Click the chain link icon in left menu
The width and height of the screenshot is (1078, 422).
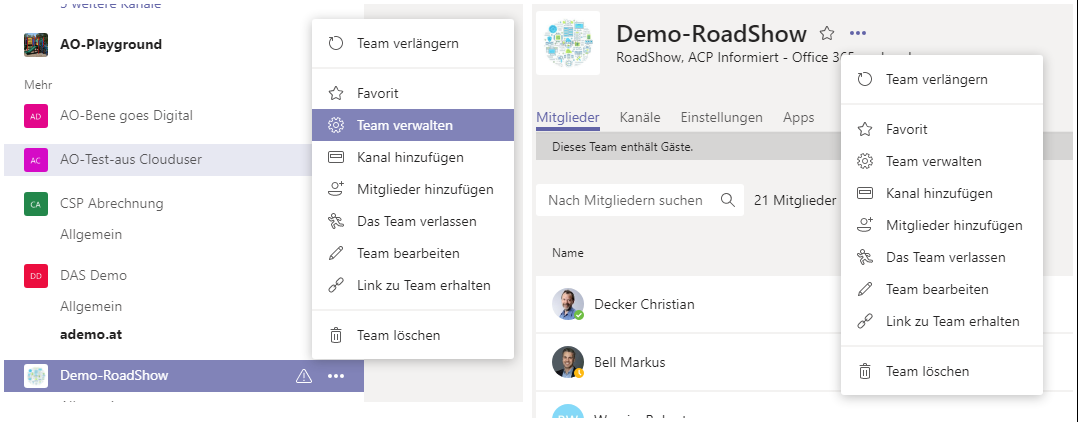tap(336, 285)
